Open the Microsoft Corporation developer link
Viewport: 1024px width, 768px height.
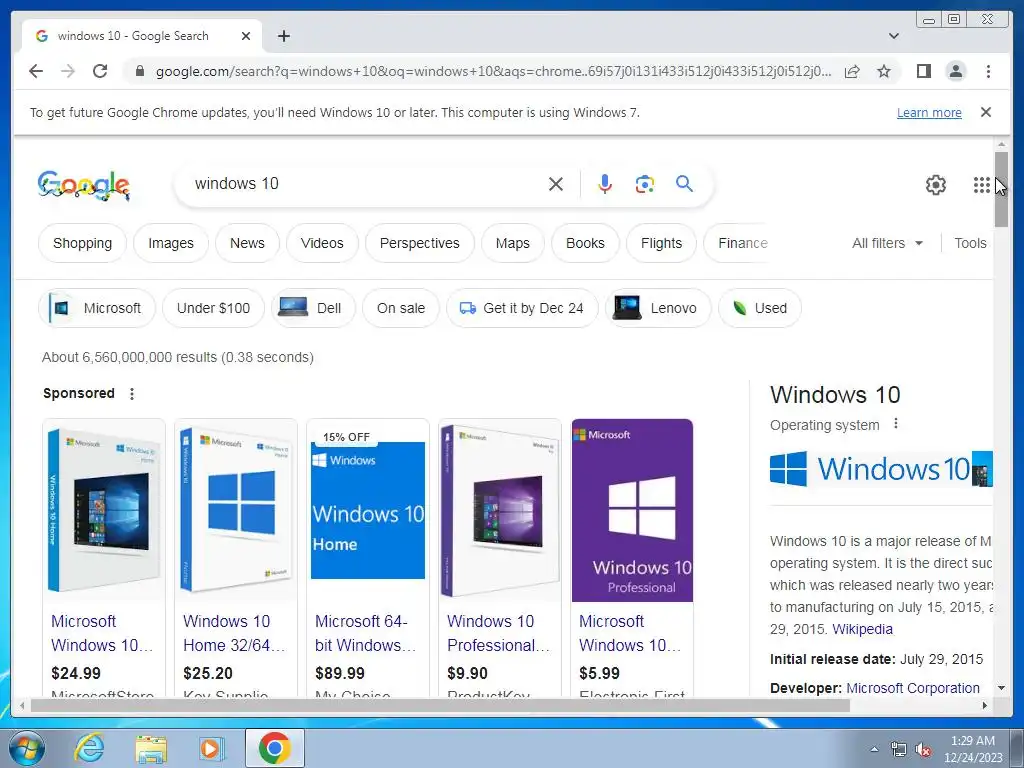pos(912,688)
